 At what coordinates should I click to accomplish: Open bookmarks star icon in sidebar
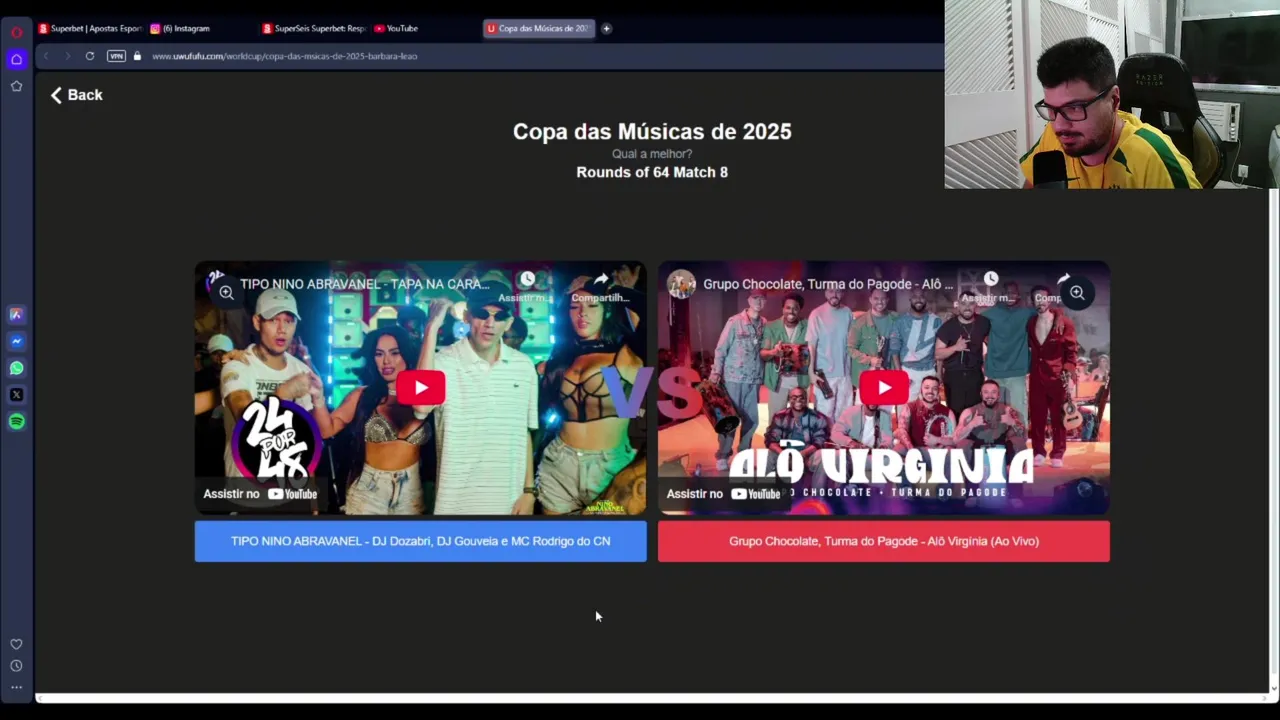[x=16, y=86]
